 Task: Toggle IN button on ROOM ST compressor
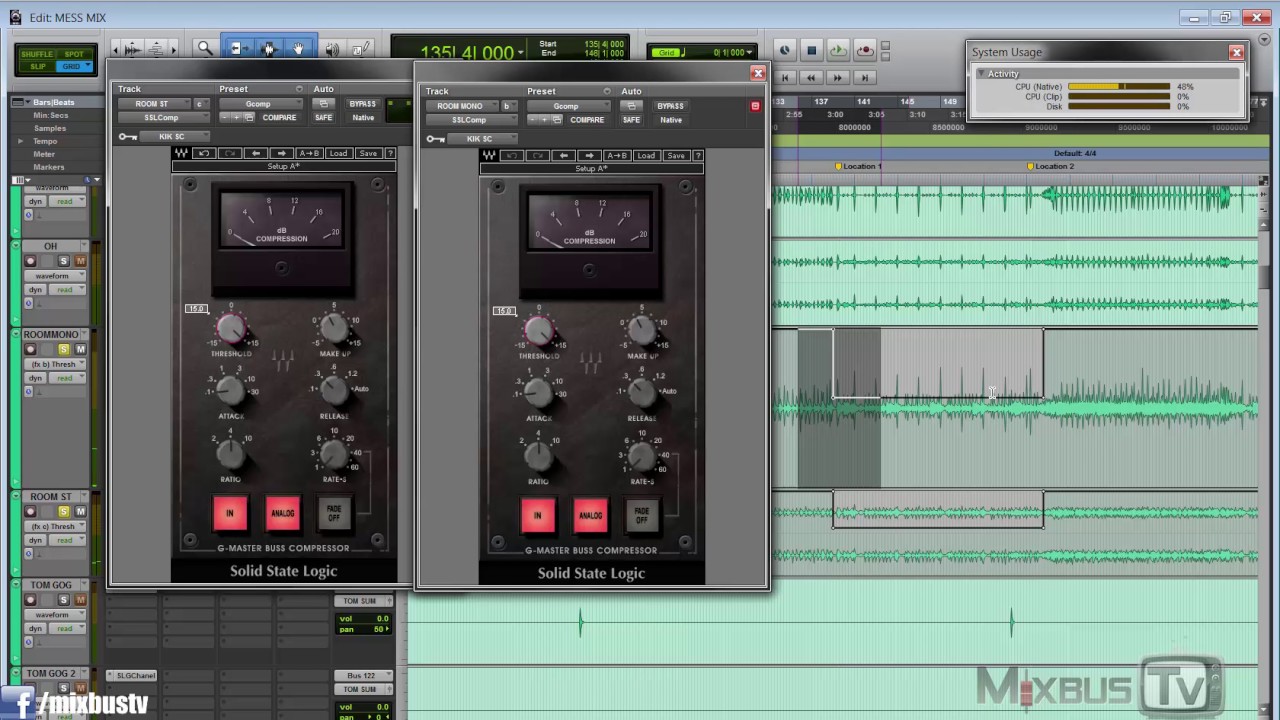click(229, 513)
